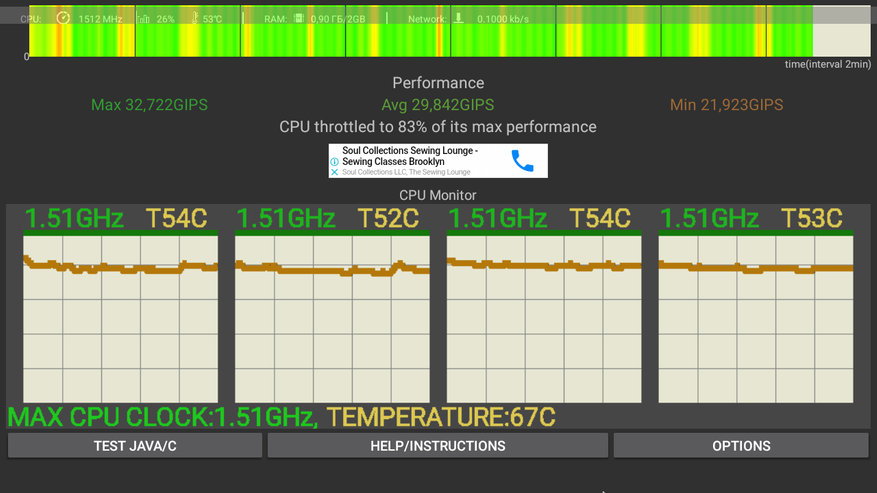Click the CPU clock speed gauge icon

63,18
